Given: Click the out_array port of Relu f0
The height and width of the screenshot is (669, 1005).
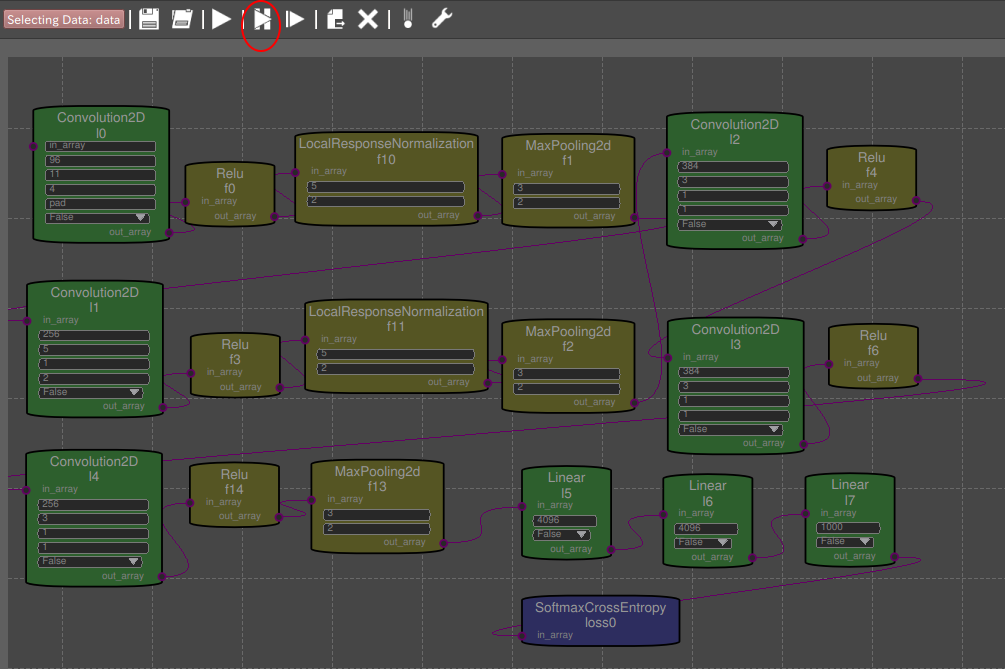Looking at the screenshot, I should click(274, 216).
